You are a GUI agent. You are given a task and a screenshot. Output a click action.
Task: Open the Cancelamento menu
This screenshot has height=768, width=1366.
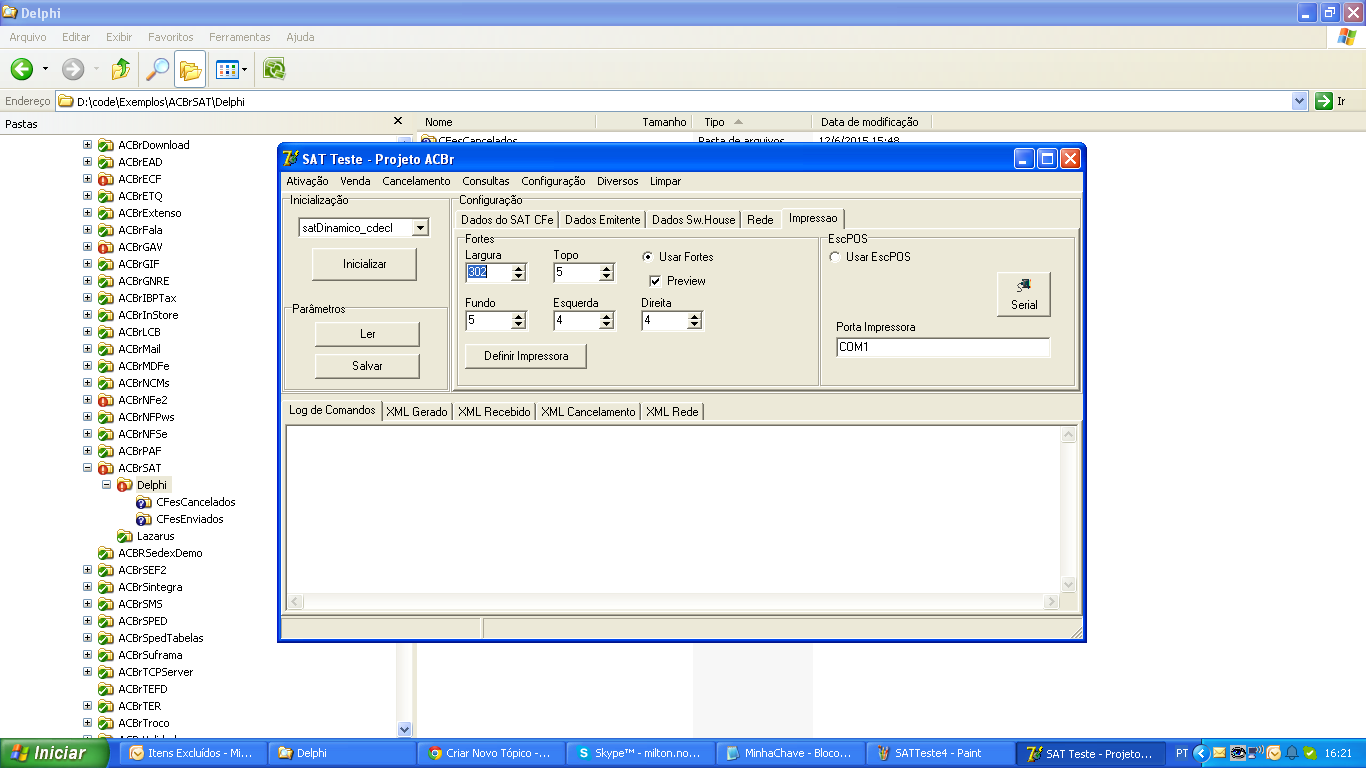[416, 181]
